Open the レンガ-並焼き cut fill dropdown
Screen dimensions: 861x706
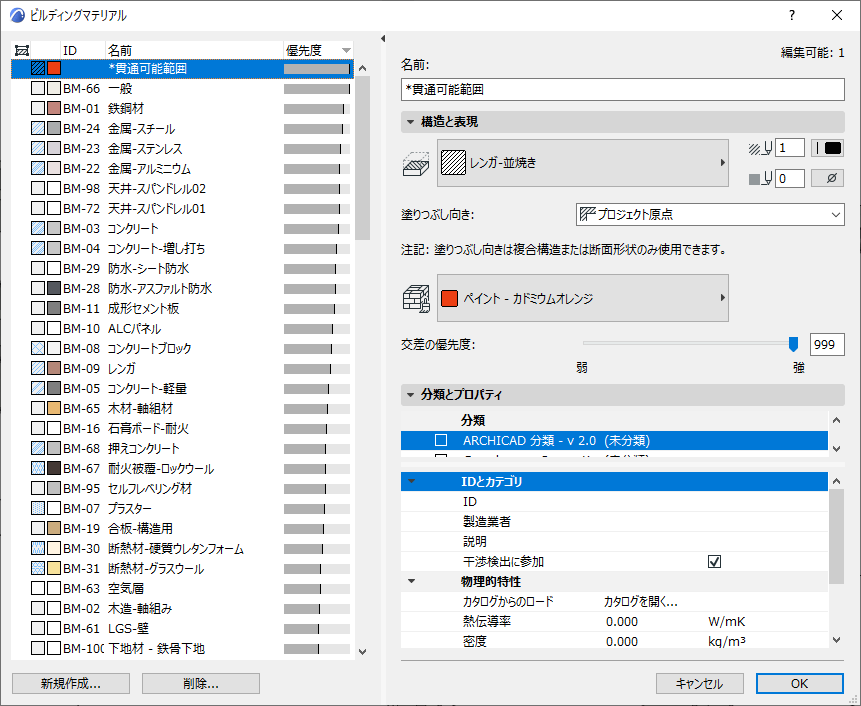click(583, 163)
